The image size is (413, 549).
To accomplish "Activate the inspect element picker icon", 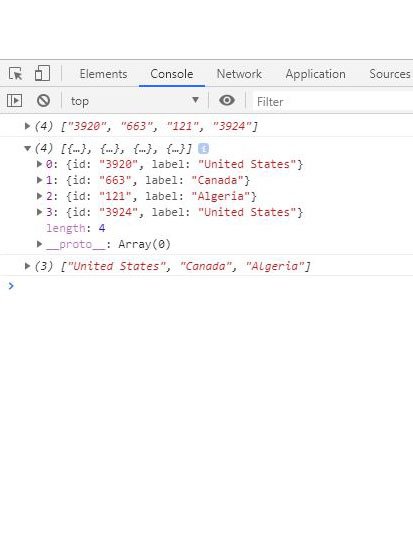I will click(x=15, y=74).
